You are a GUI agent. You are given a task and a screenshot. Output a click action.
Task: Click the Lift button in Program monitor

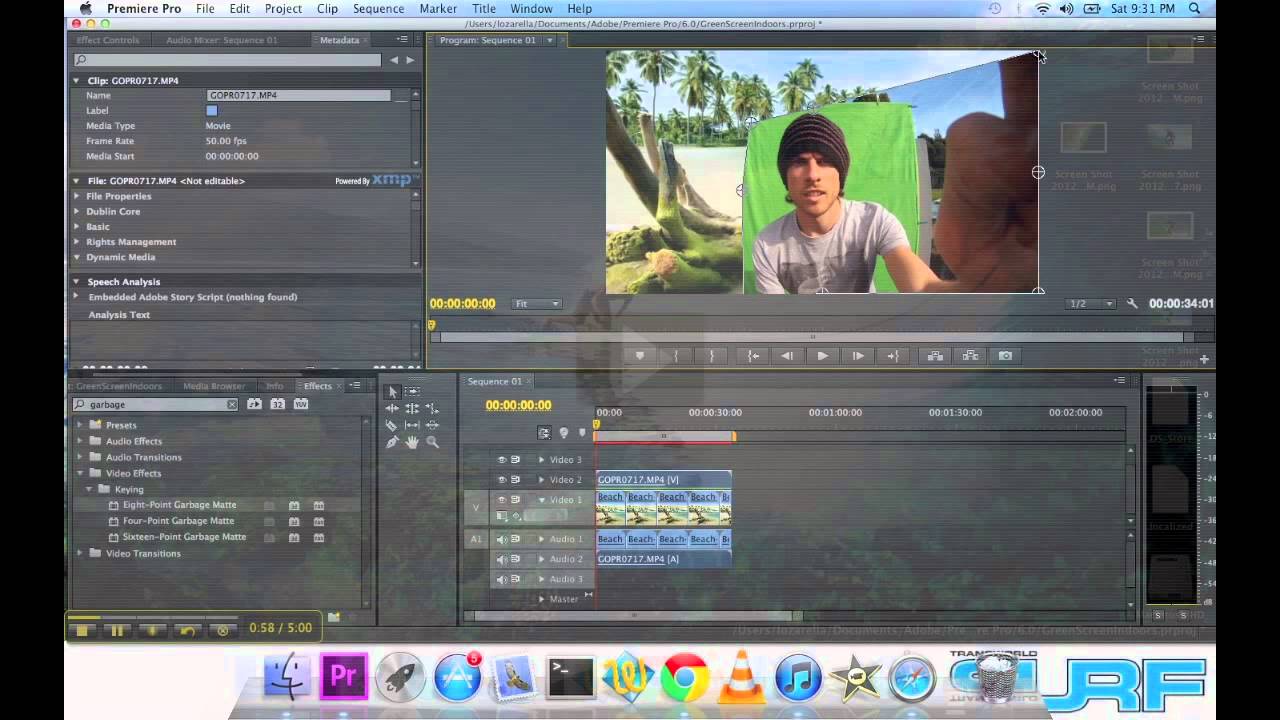pos(934,356)
